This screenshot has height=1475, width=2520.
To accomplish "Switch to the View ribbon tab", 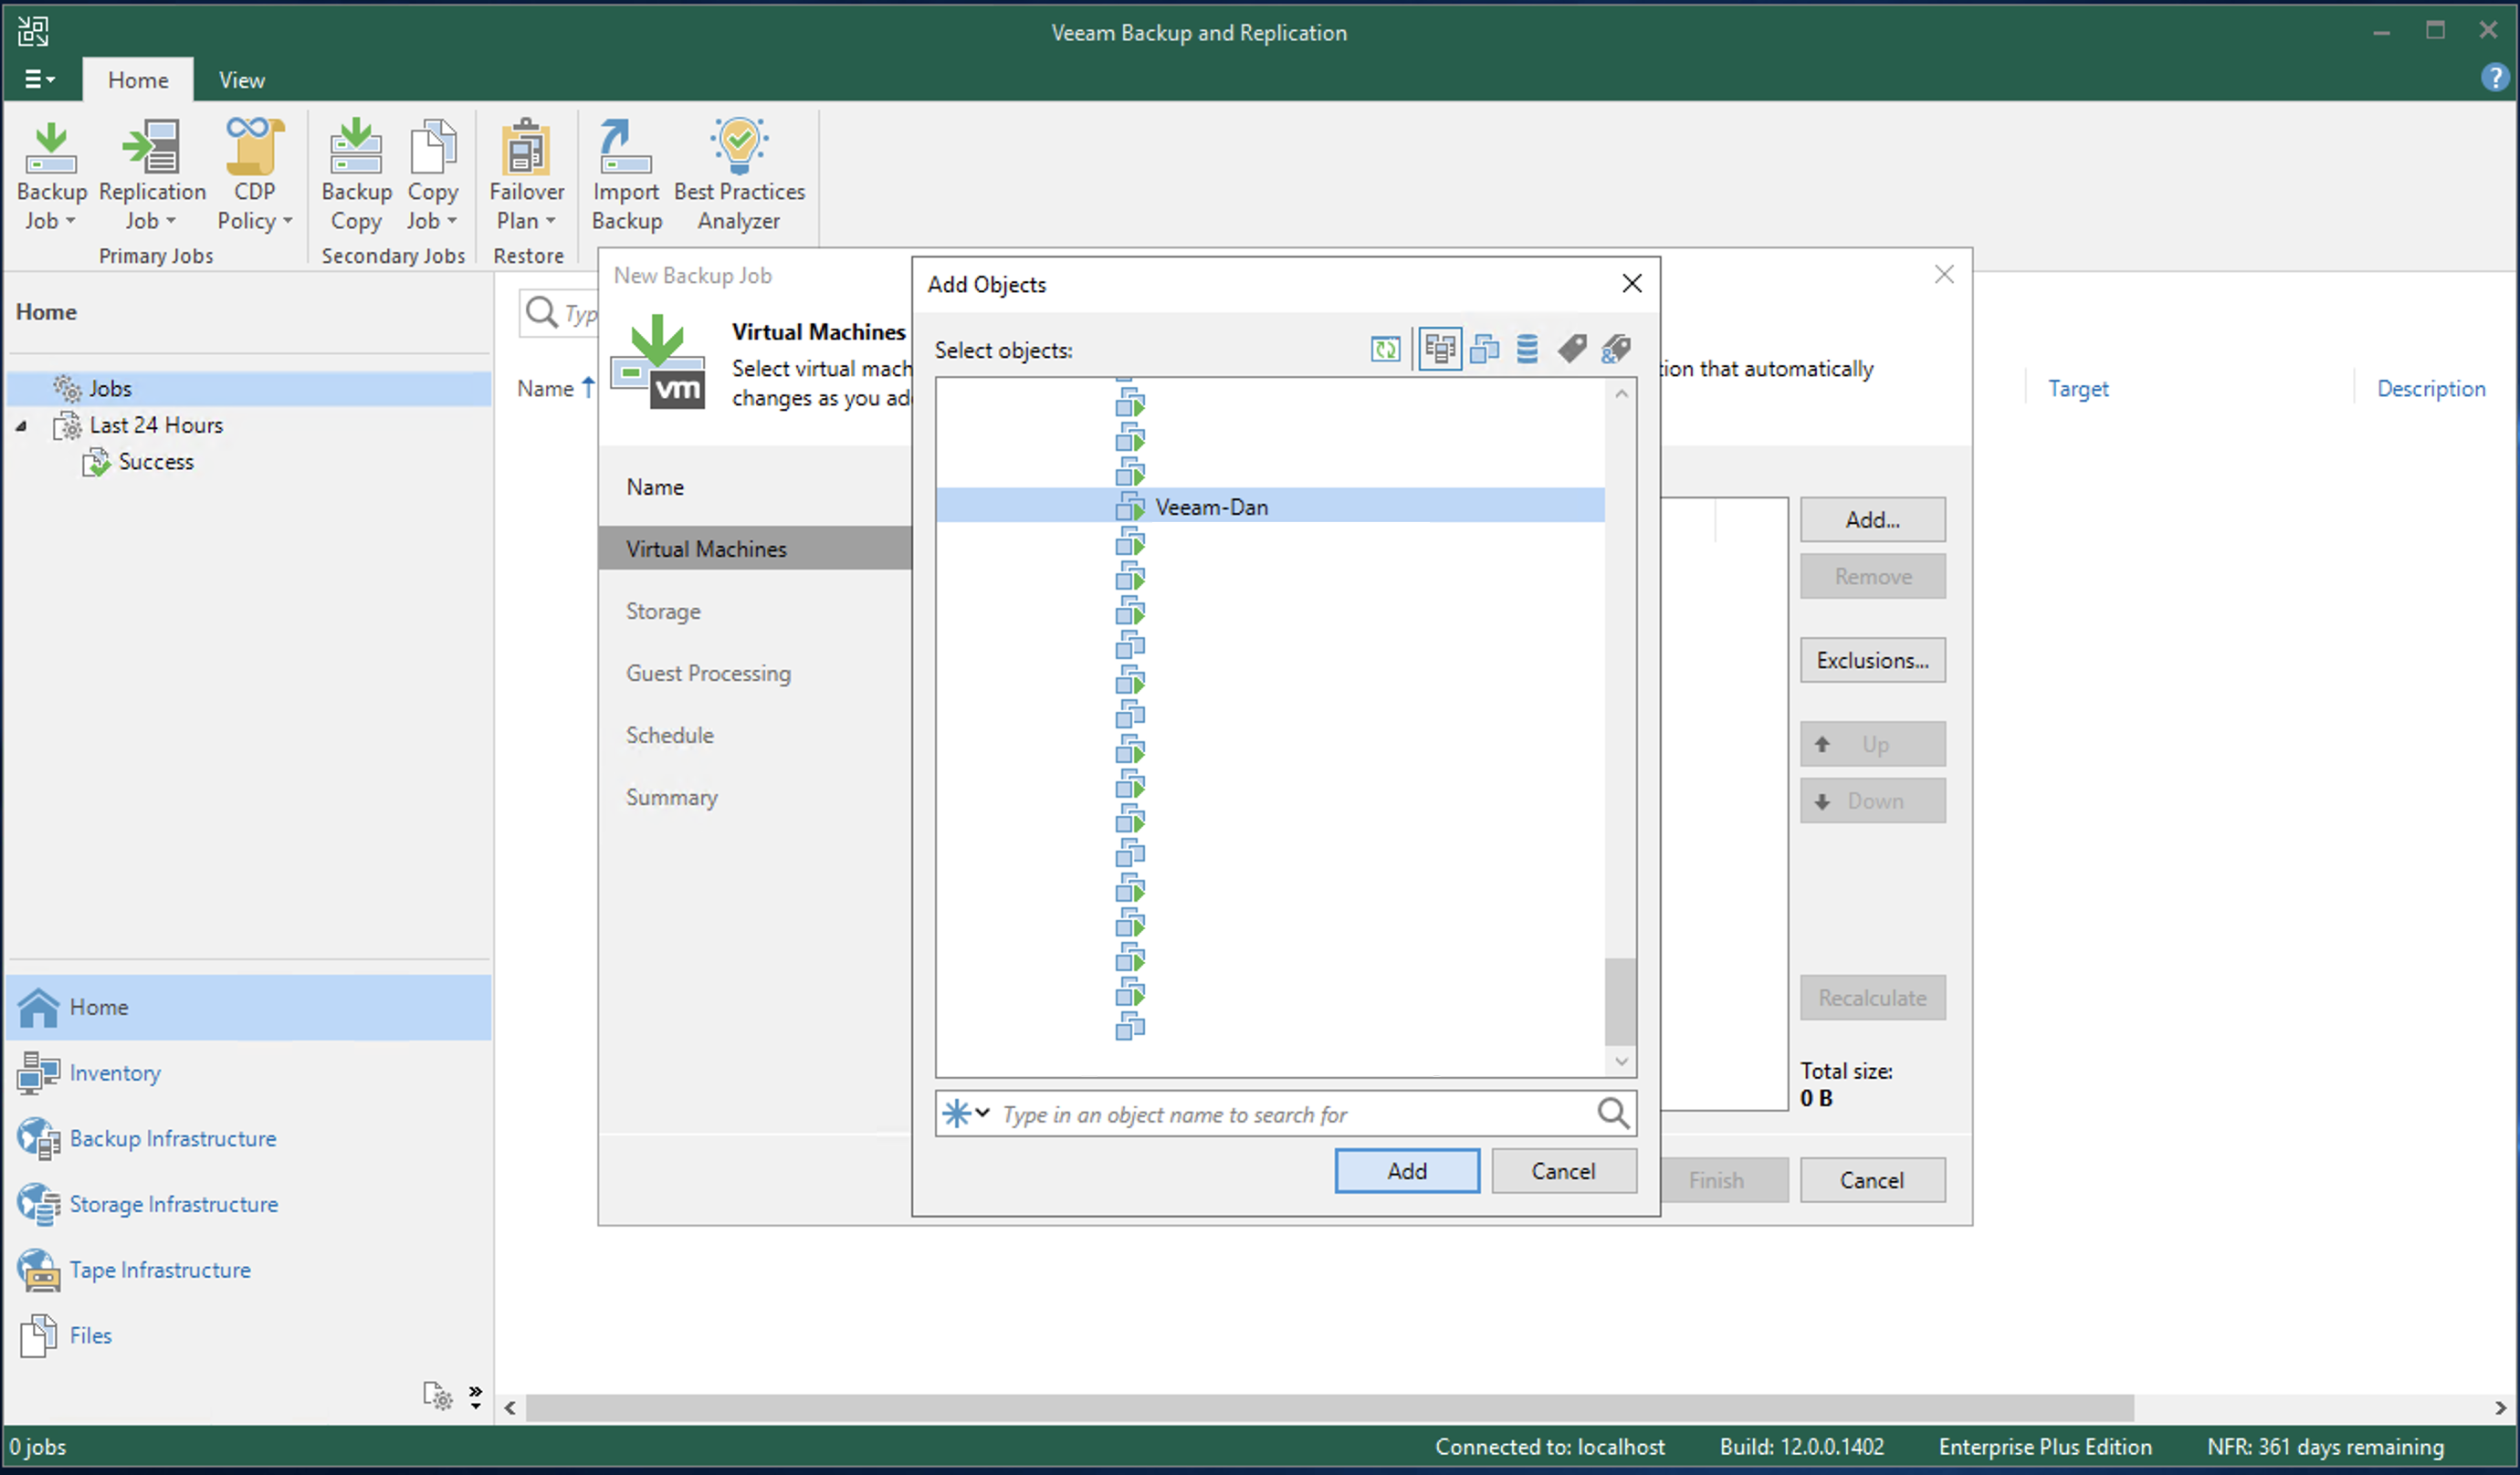I will coord(242,80).
